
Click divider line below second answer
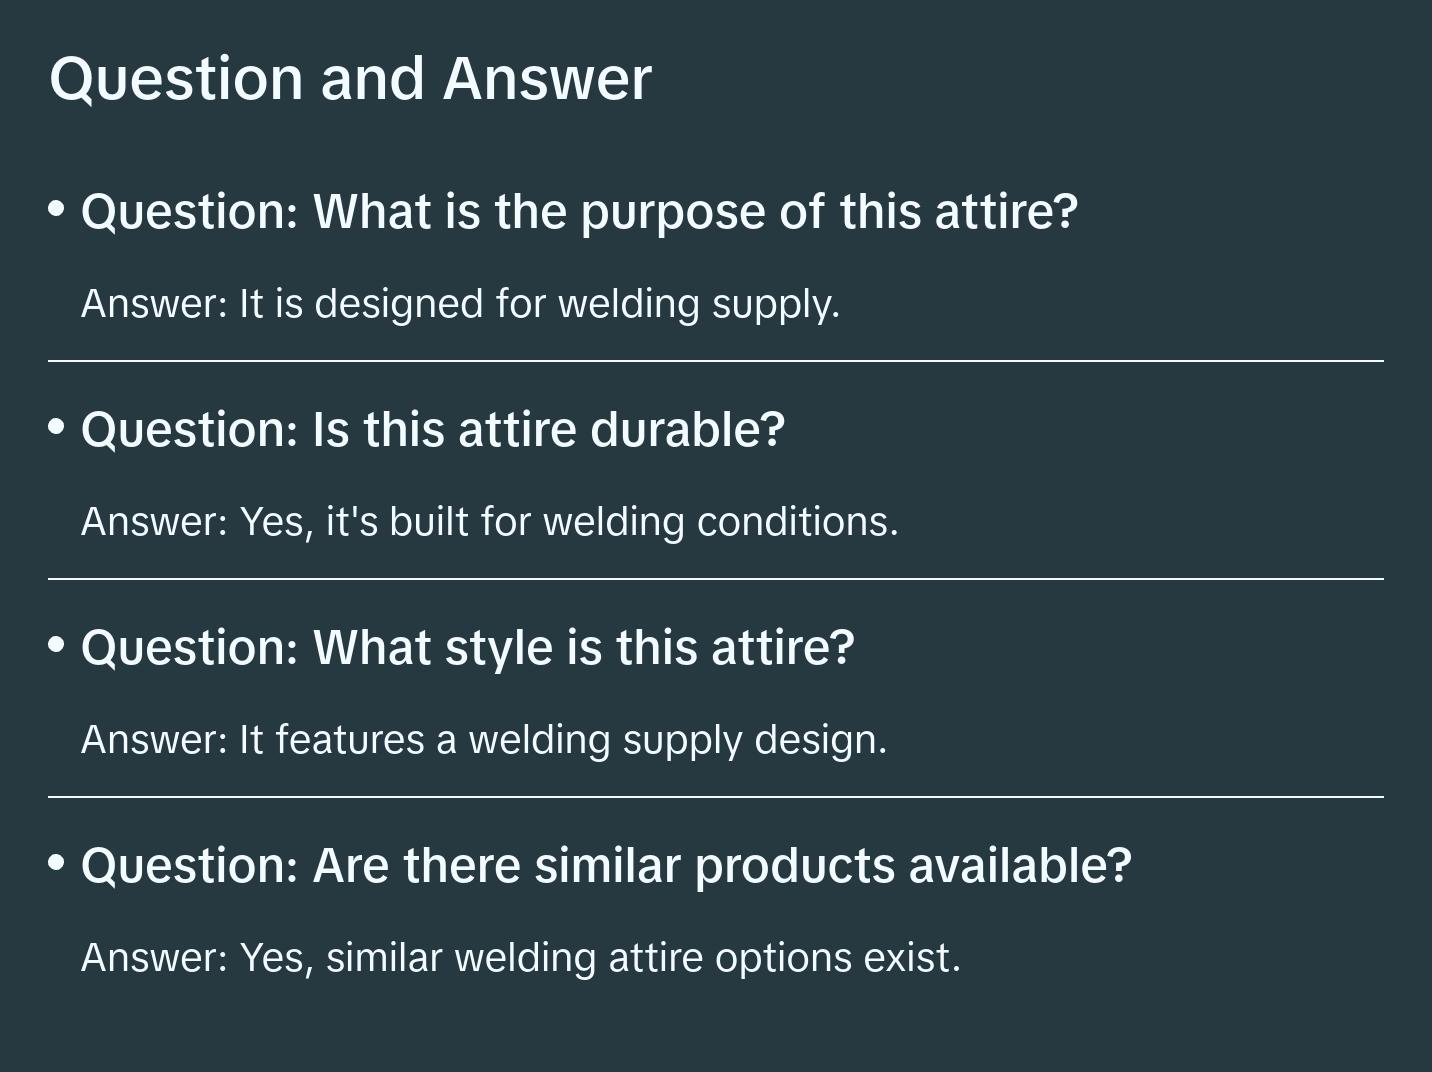coord(715,579)
